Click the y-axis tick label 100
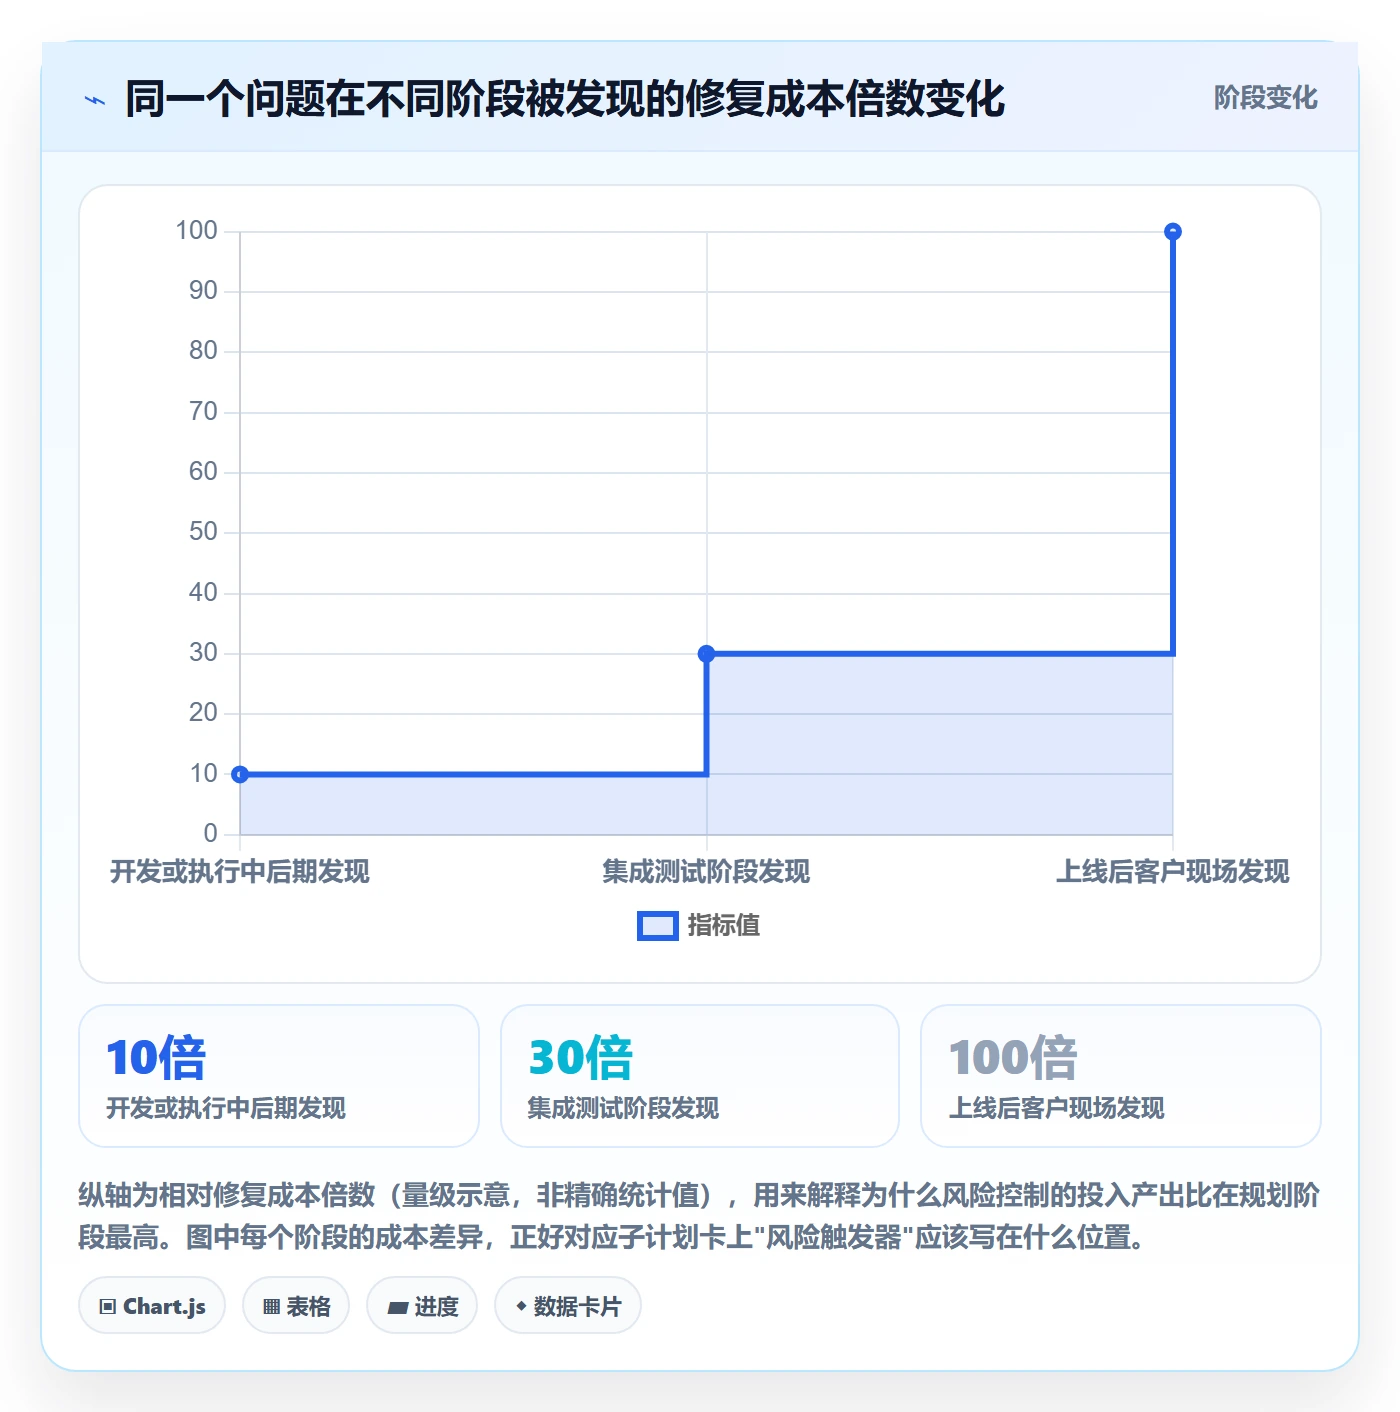 click(x=196, y=231)
